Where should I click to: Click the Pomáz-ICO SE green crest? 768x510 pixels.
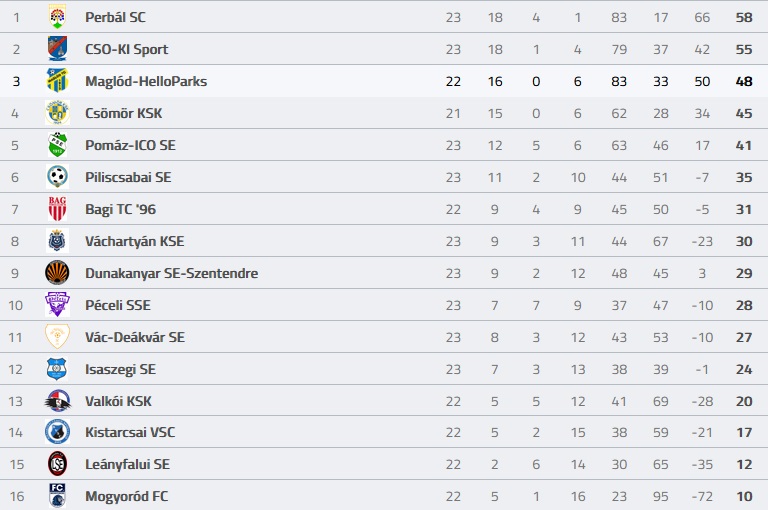coord(57,145)
